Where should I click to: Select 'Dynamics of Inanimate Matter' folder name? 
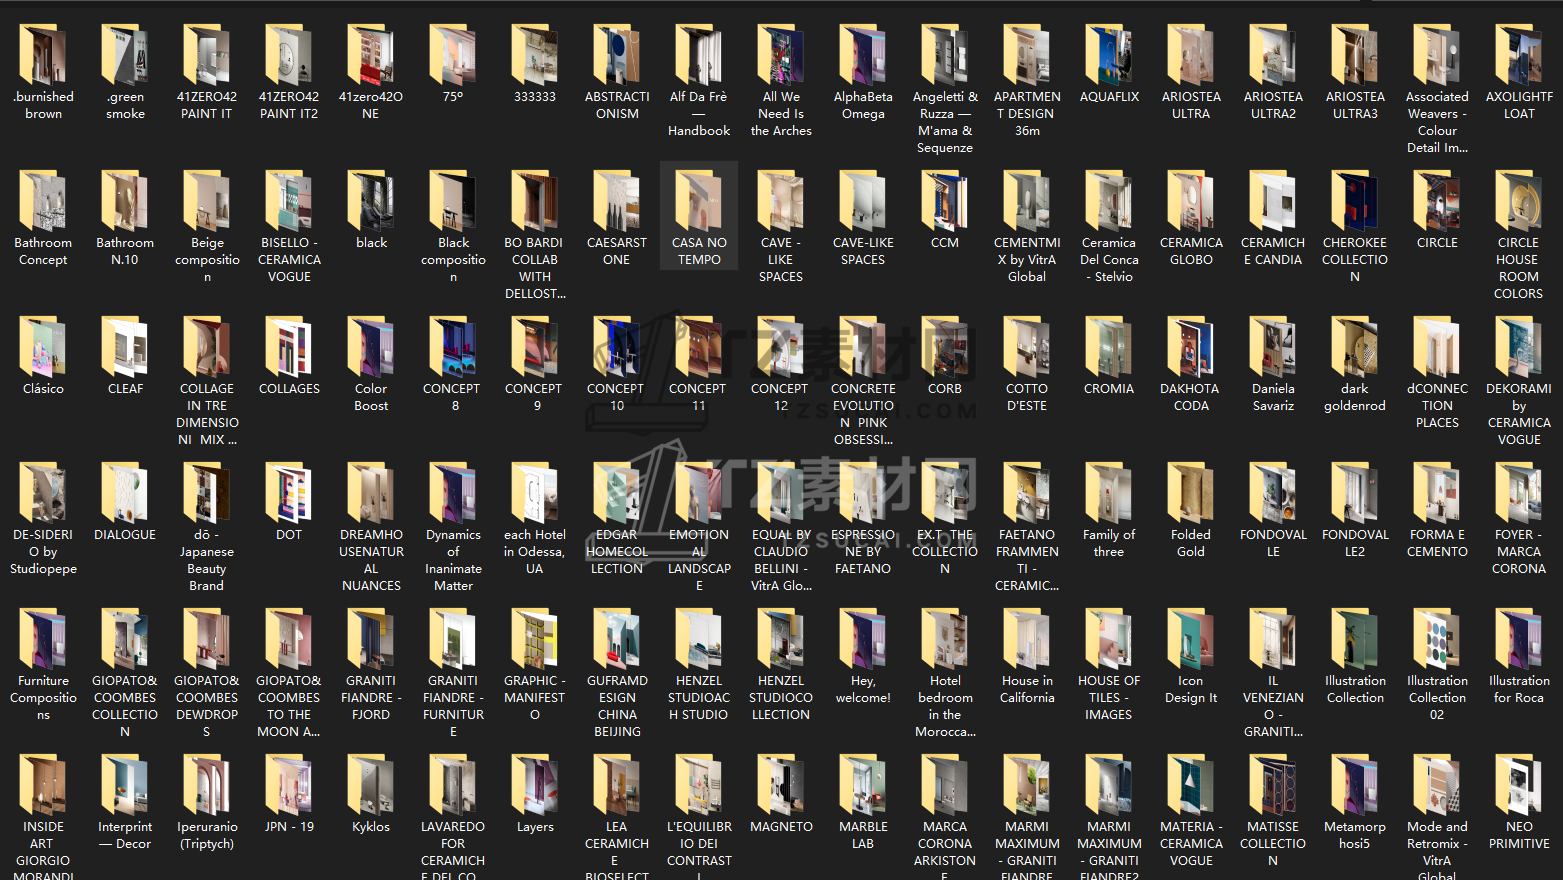[x=453, y=560]
